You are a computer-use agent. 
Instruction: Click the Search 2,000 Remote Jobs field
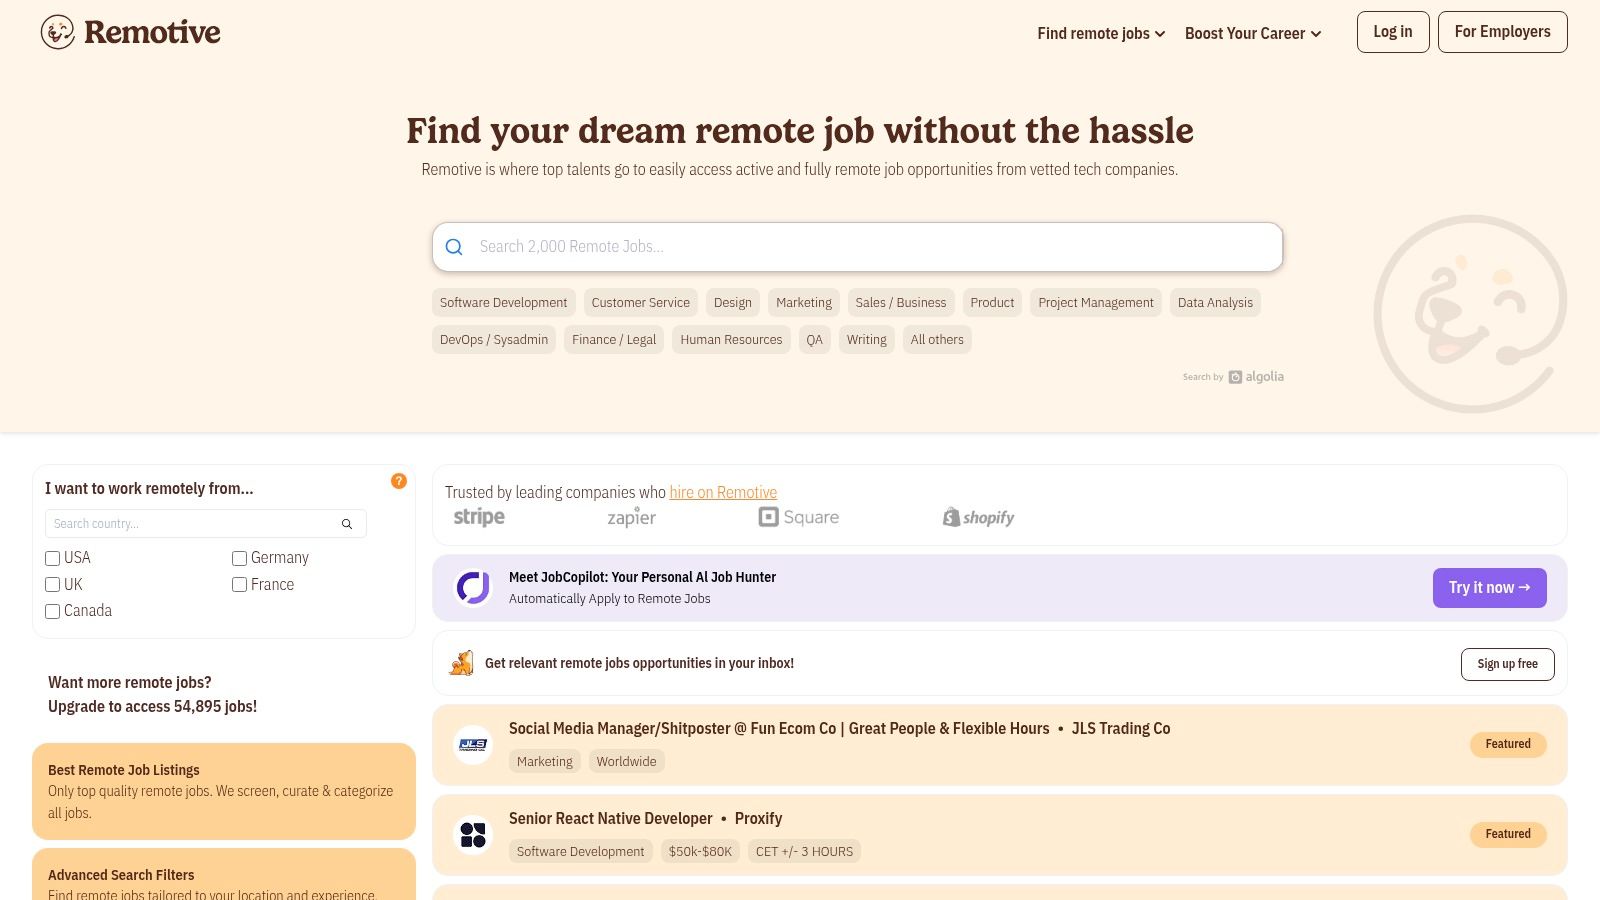click(870, 247)
